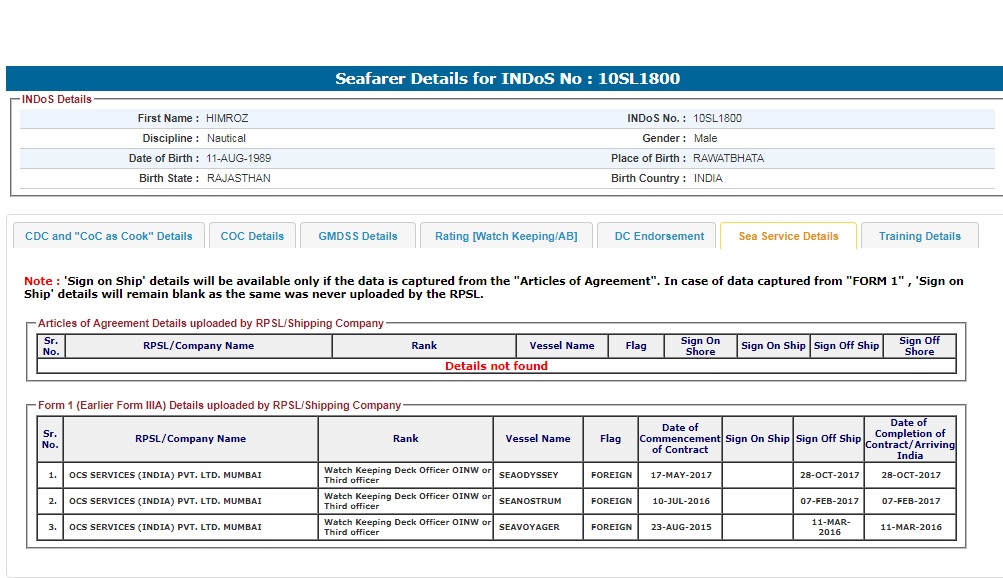Screen dimensions: 1003x578
Task: Click the 'Details not found' message row
Action: tap(496, 366)
